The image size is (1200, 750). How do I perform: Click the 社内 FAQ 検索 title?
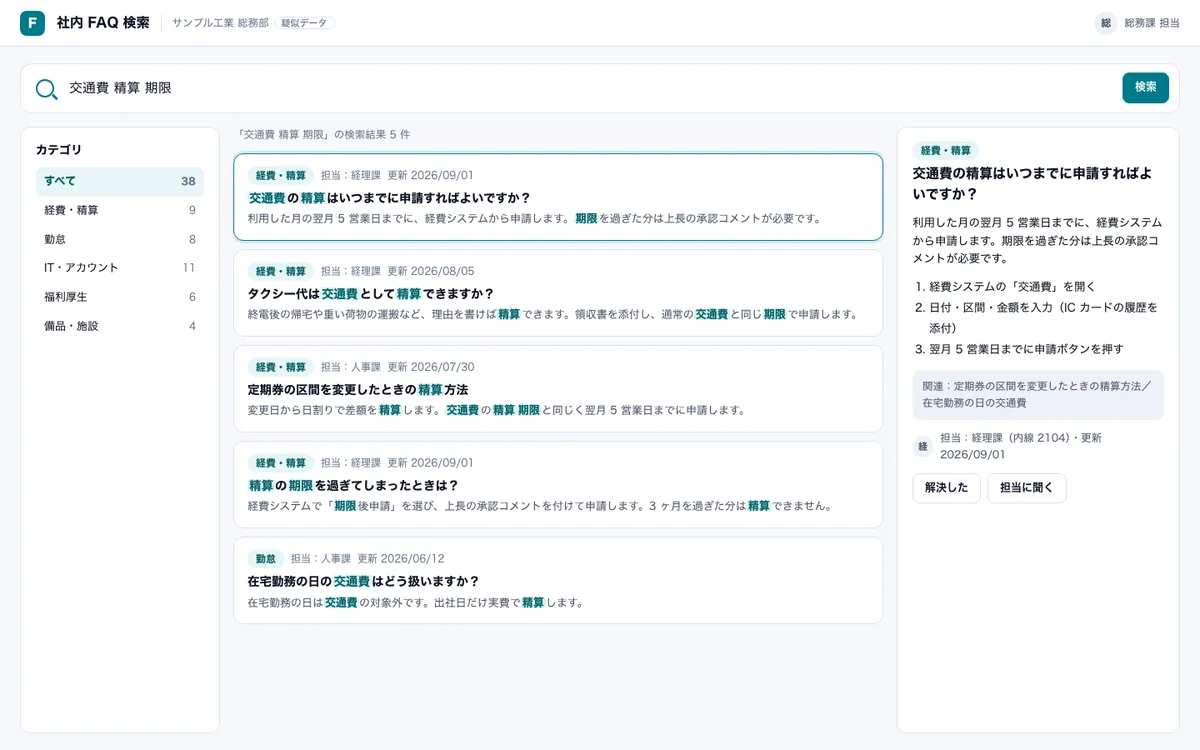coord(103,23)
